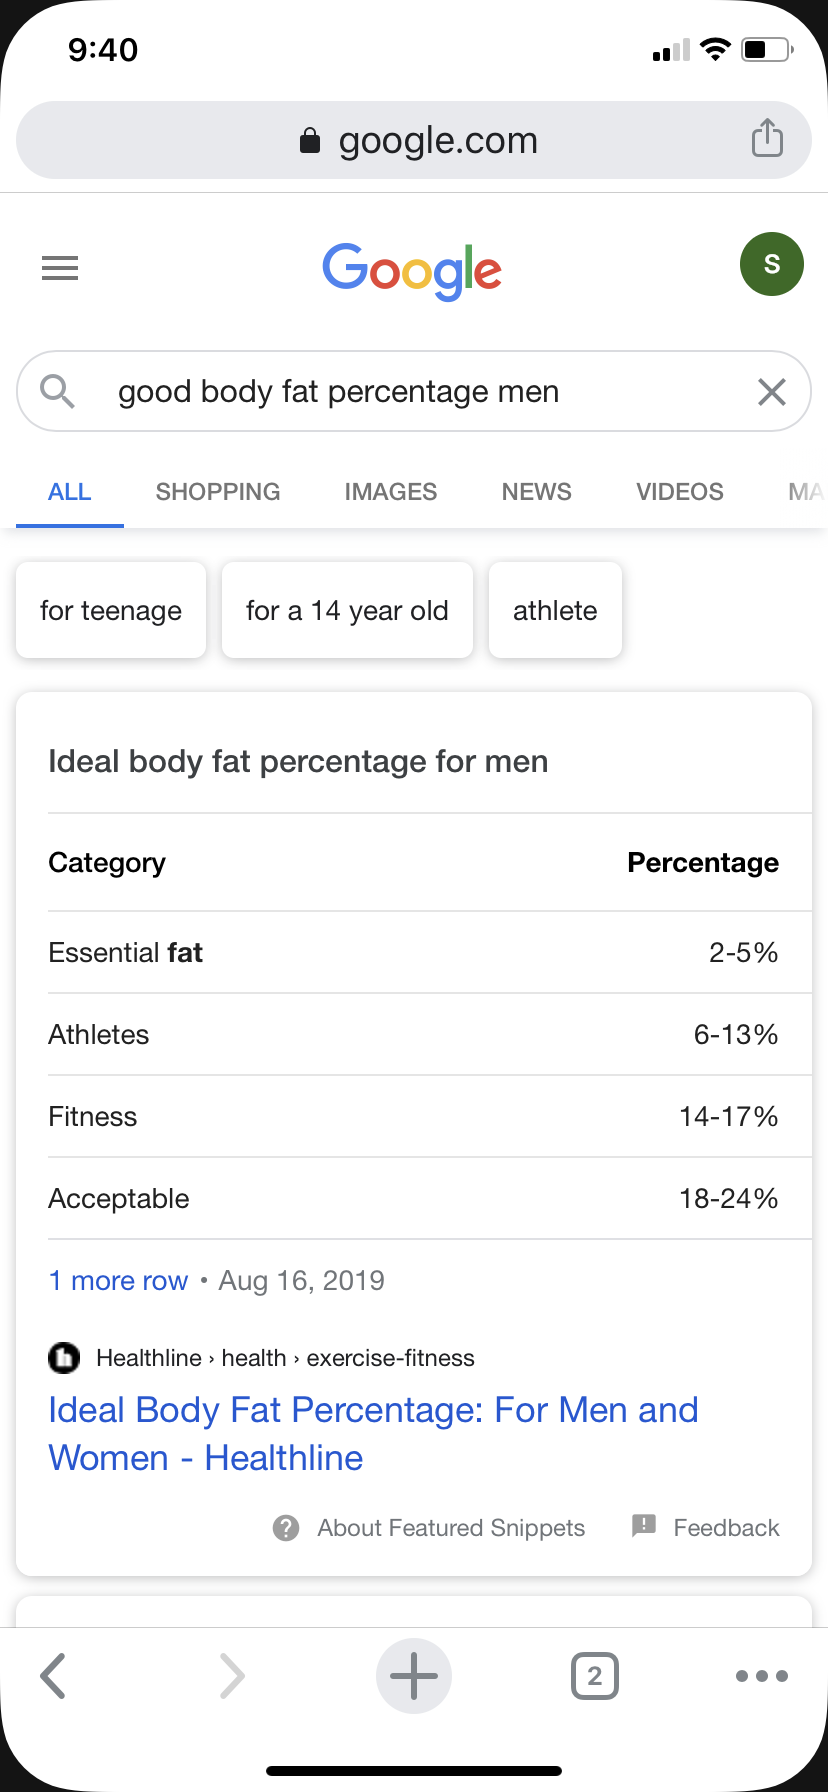This screenshot has width=828, height=1792.
Task: Select the Videos tab
Action: pos(680,492)
